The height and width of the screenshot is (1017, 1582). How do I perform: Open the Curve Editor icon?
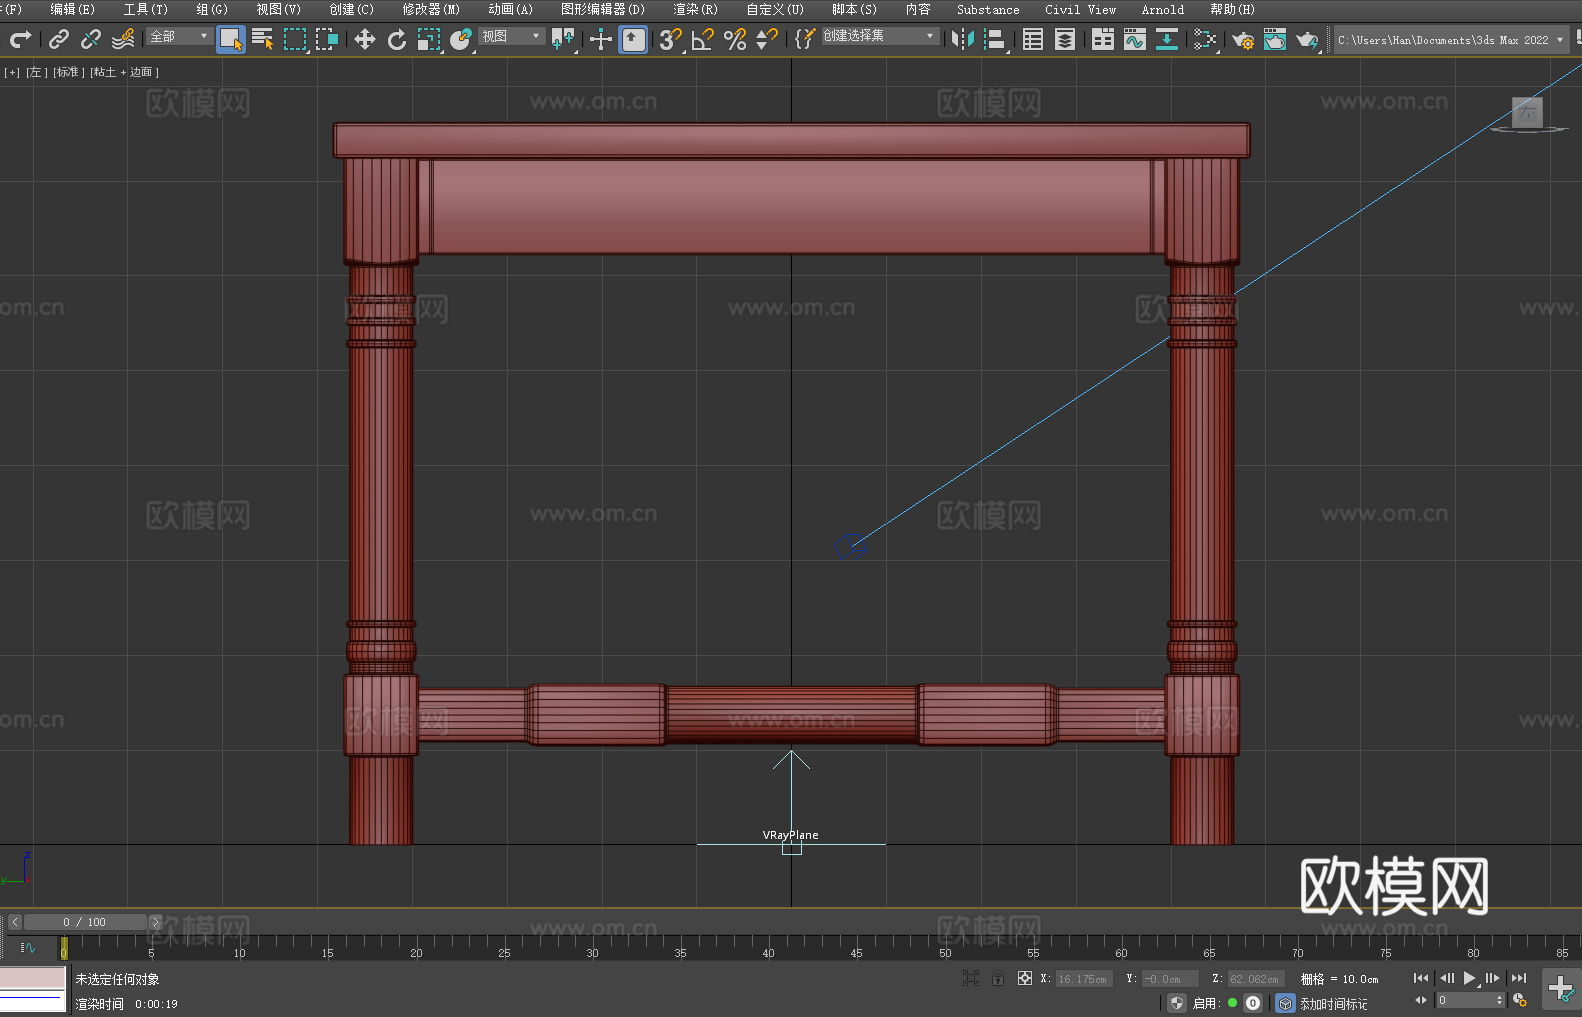(x=1135, y=39)
